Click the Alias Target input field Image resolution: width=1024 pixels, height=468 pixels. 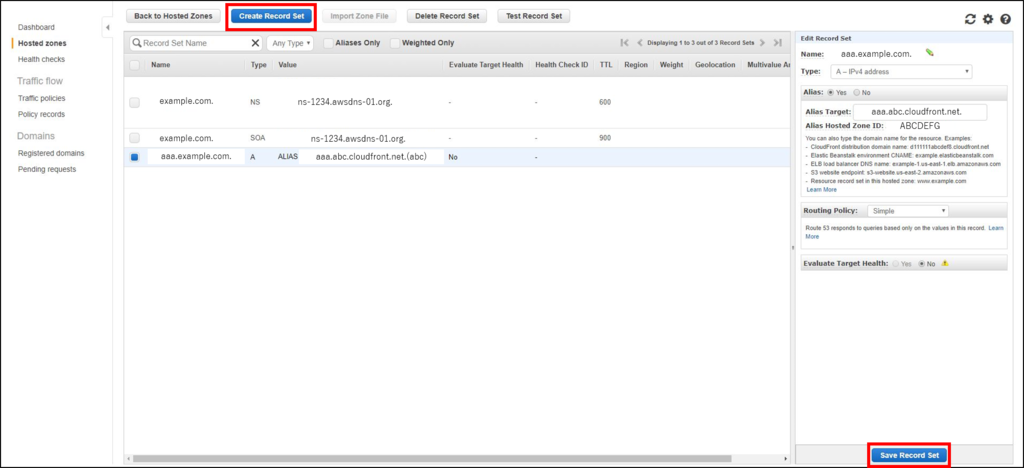point(920,112)
